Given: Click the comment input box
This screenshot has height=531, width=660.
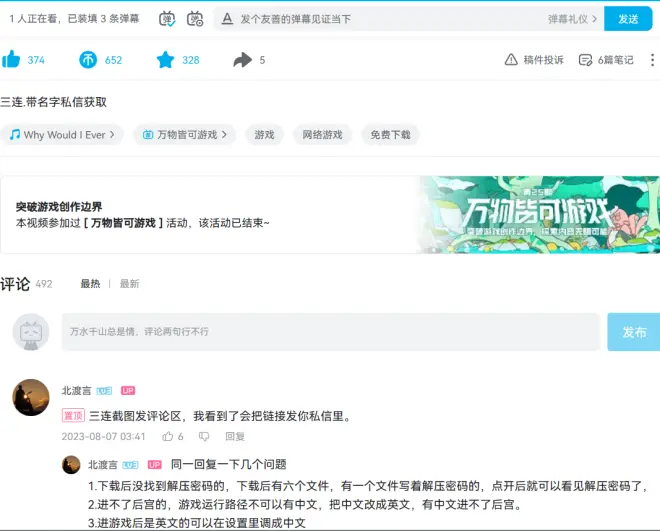Looking at the screenshot, I should [x=330, y=331].
